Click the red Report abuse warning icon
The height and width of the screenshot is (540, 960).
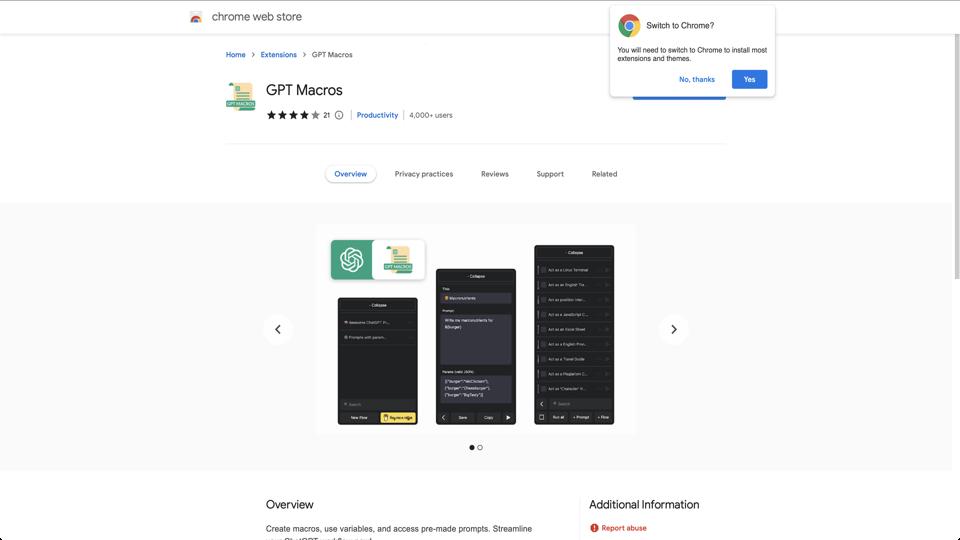(594, 528)
